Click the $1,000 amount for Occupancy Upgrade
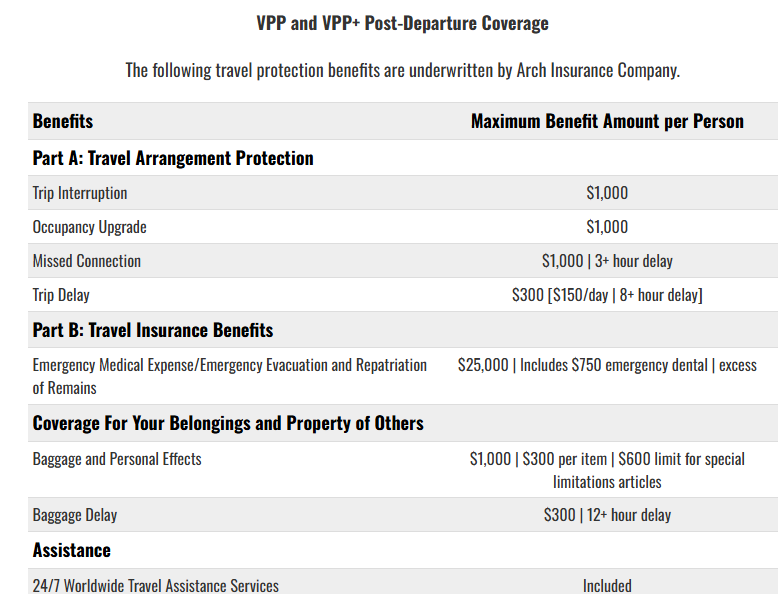 point(607,227)
